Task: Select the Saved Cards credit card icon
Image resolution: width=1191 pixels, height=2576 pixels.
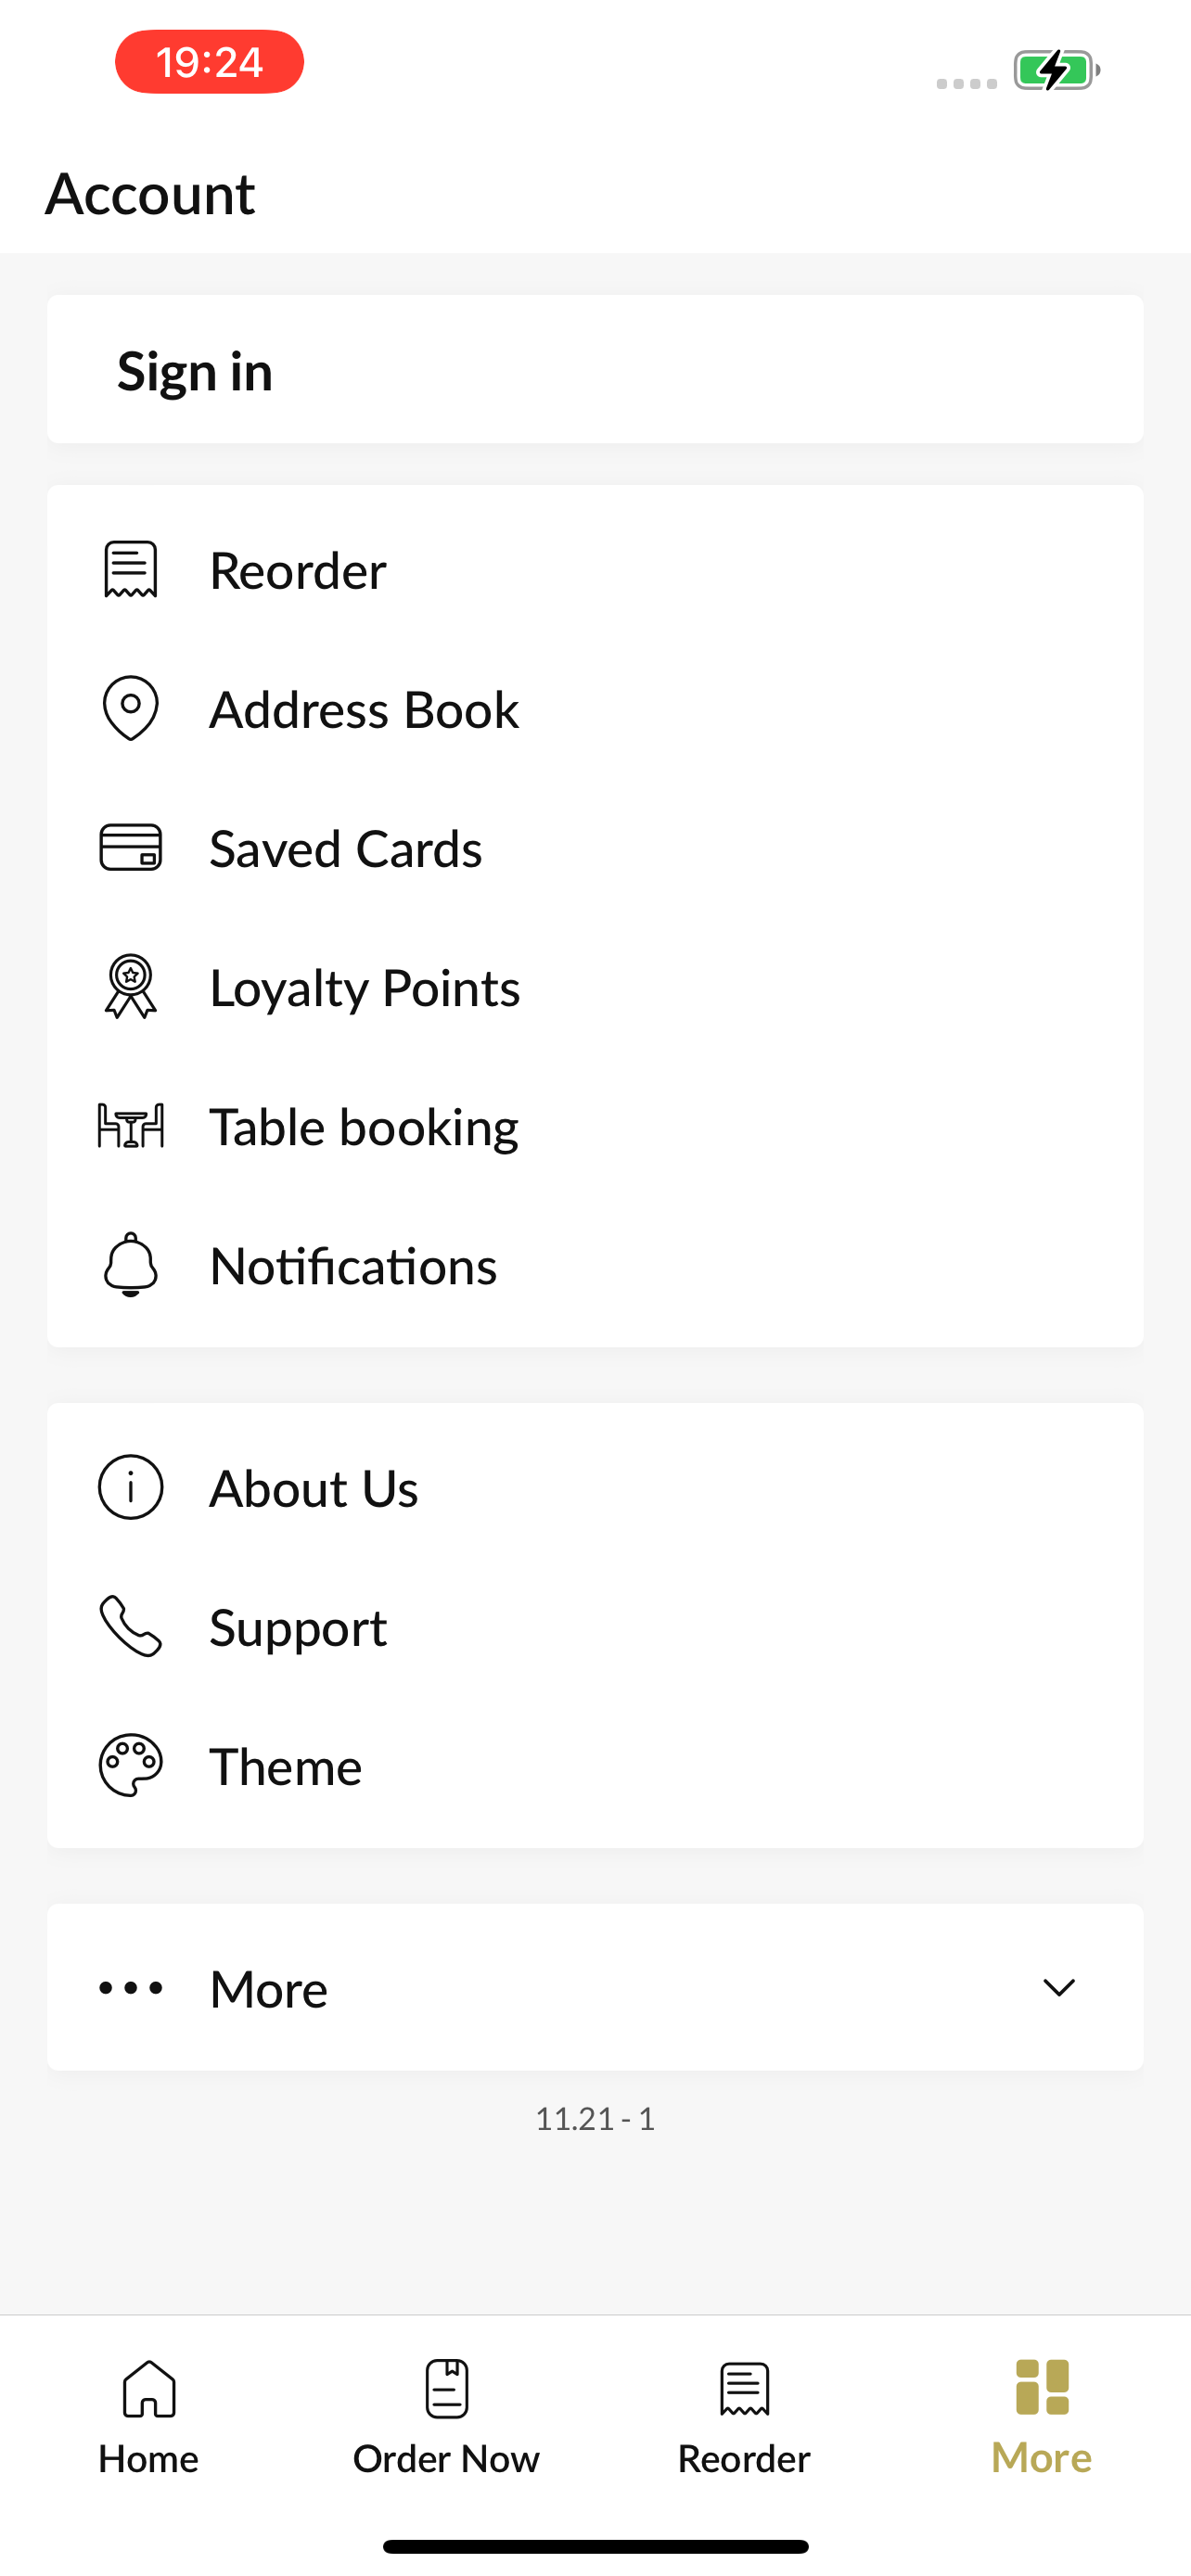Action: click(131, 848)
